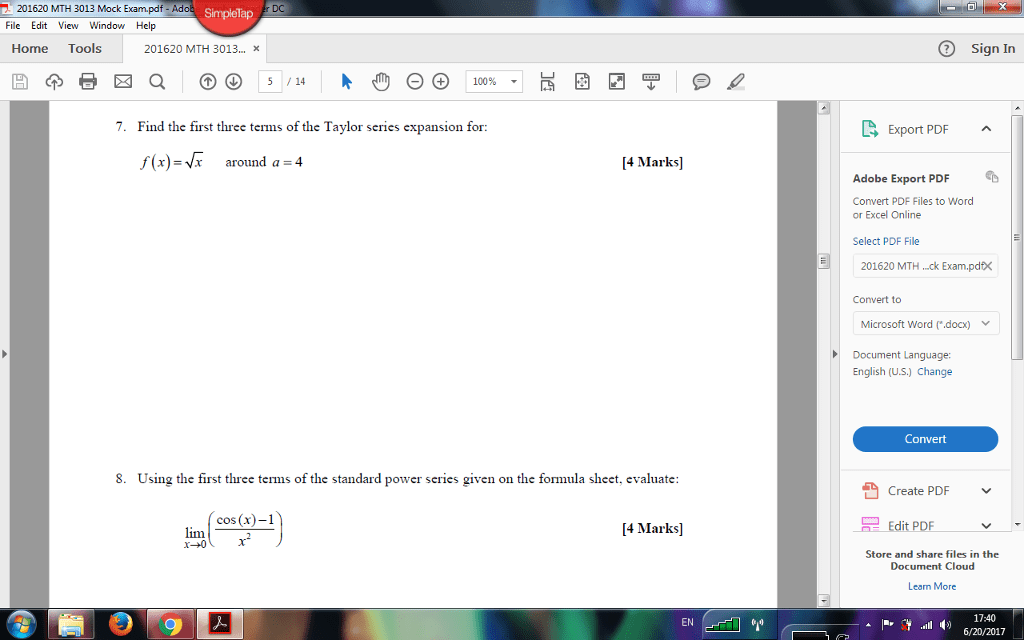Upload file to cloud icon
Viewport: 1024px width, 640px height.
tap(54, 82)
